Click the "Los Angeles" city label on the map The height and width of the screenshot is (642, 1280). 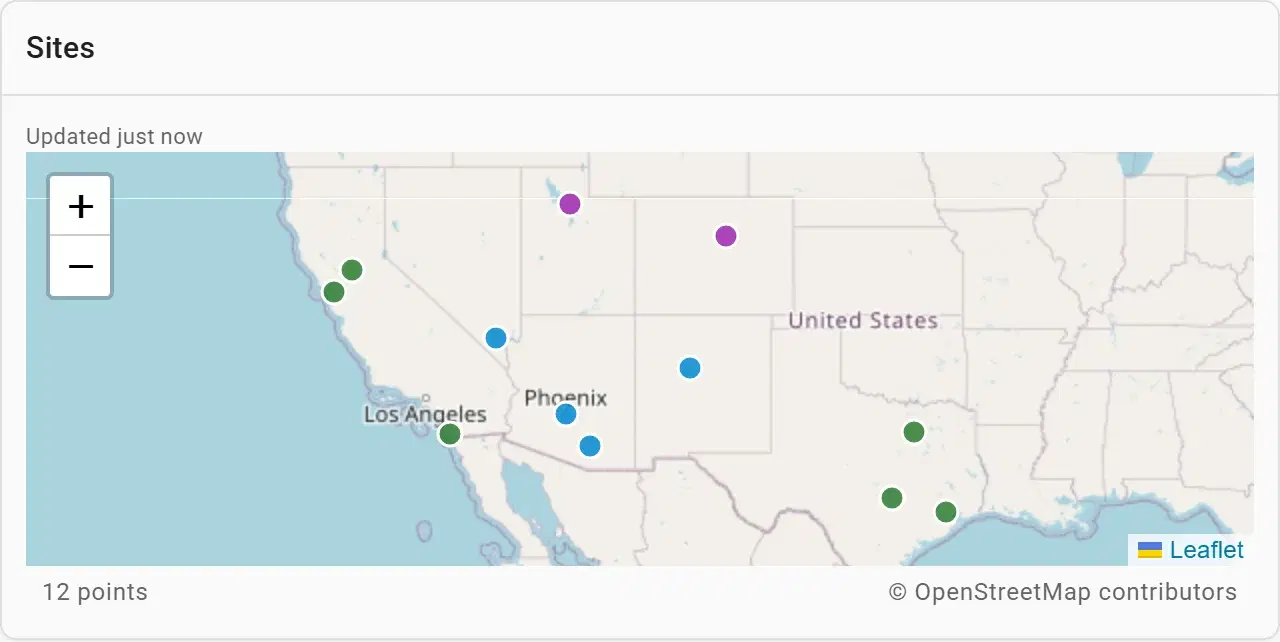coord(425,414)
